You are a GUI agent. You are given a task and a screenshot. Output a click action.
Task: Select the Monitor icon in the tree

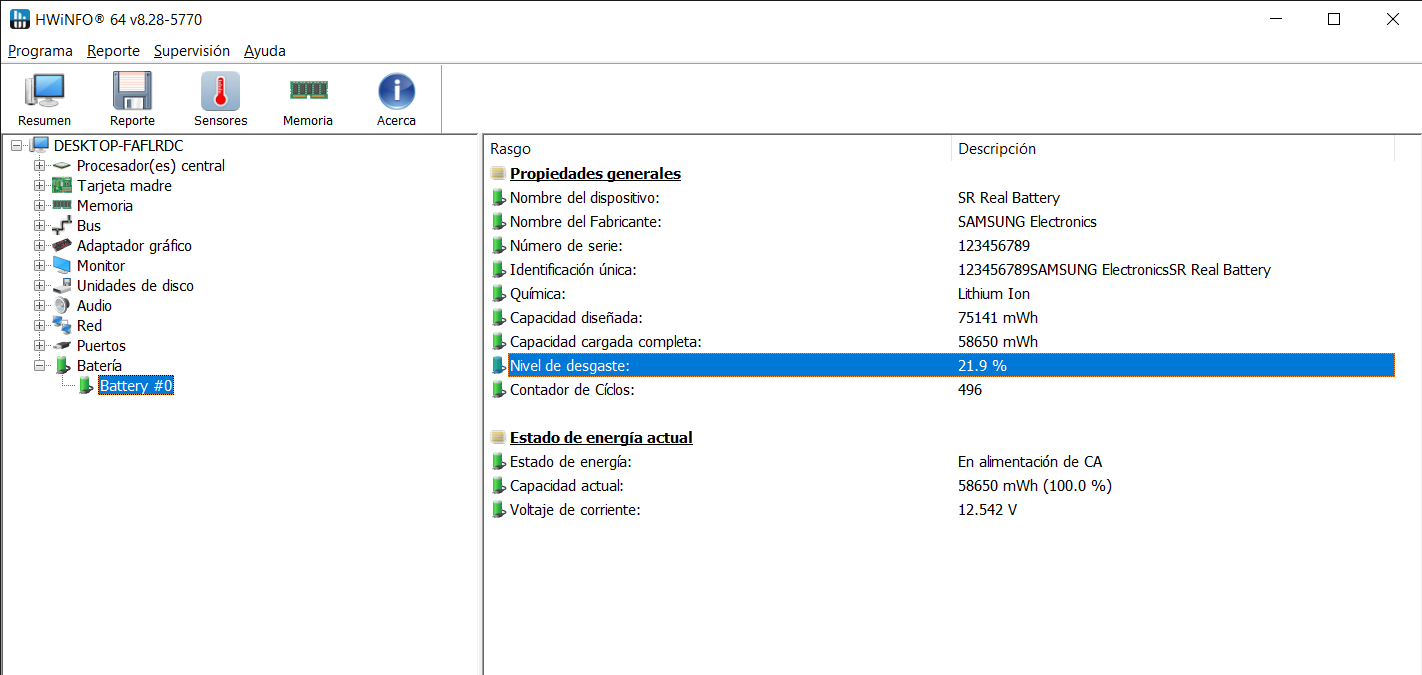click(62, 266)
